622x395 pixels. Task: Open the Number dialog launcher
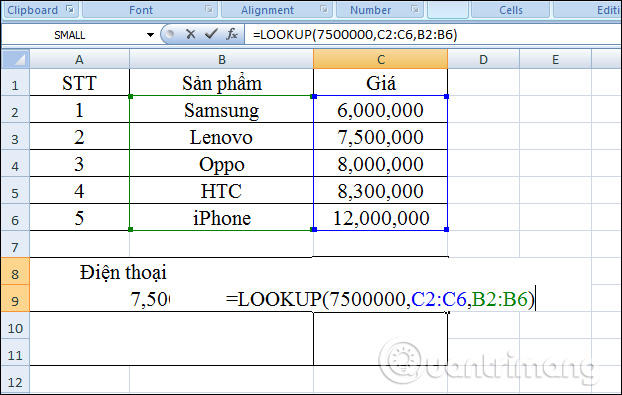pyautogui.click(x=415, y=9)
